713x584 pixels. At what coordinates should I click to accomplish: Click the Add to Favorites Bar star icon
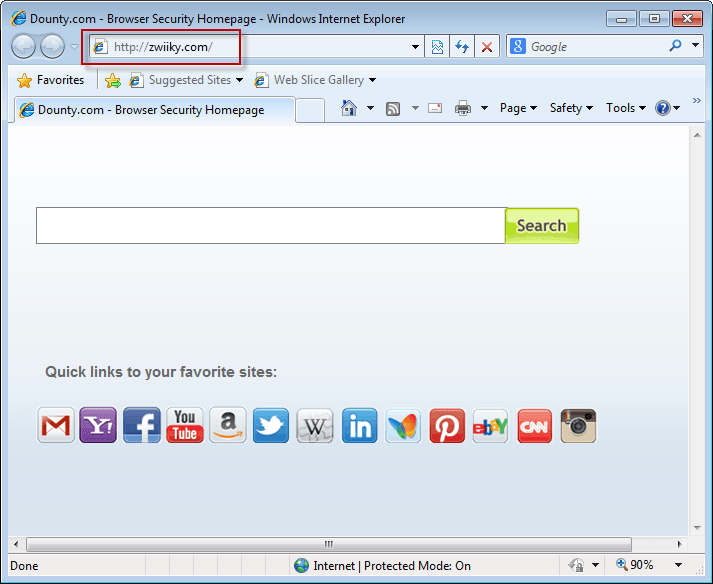(113, 81)
